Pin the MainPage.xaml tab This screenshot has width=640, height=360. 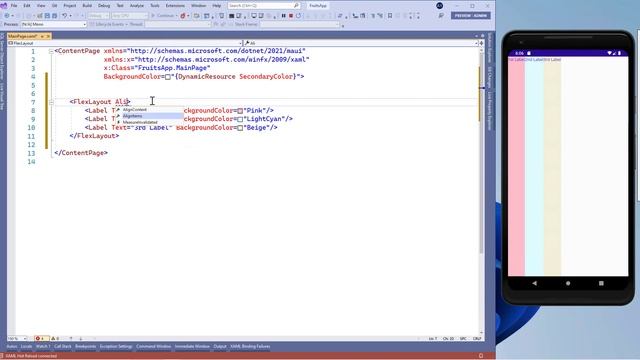42,36
